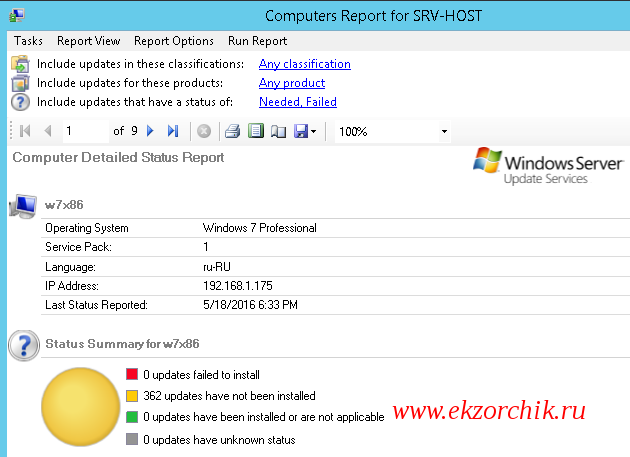The image size is (630, 457).
Task: Open the Report Options menu
Action: tap(174, 41)
